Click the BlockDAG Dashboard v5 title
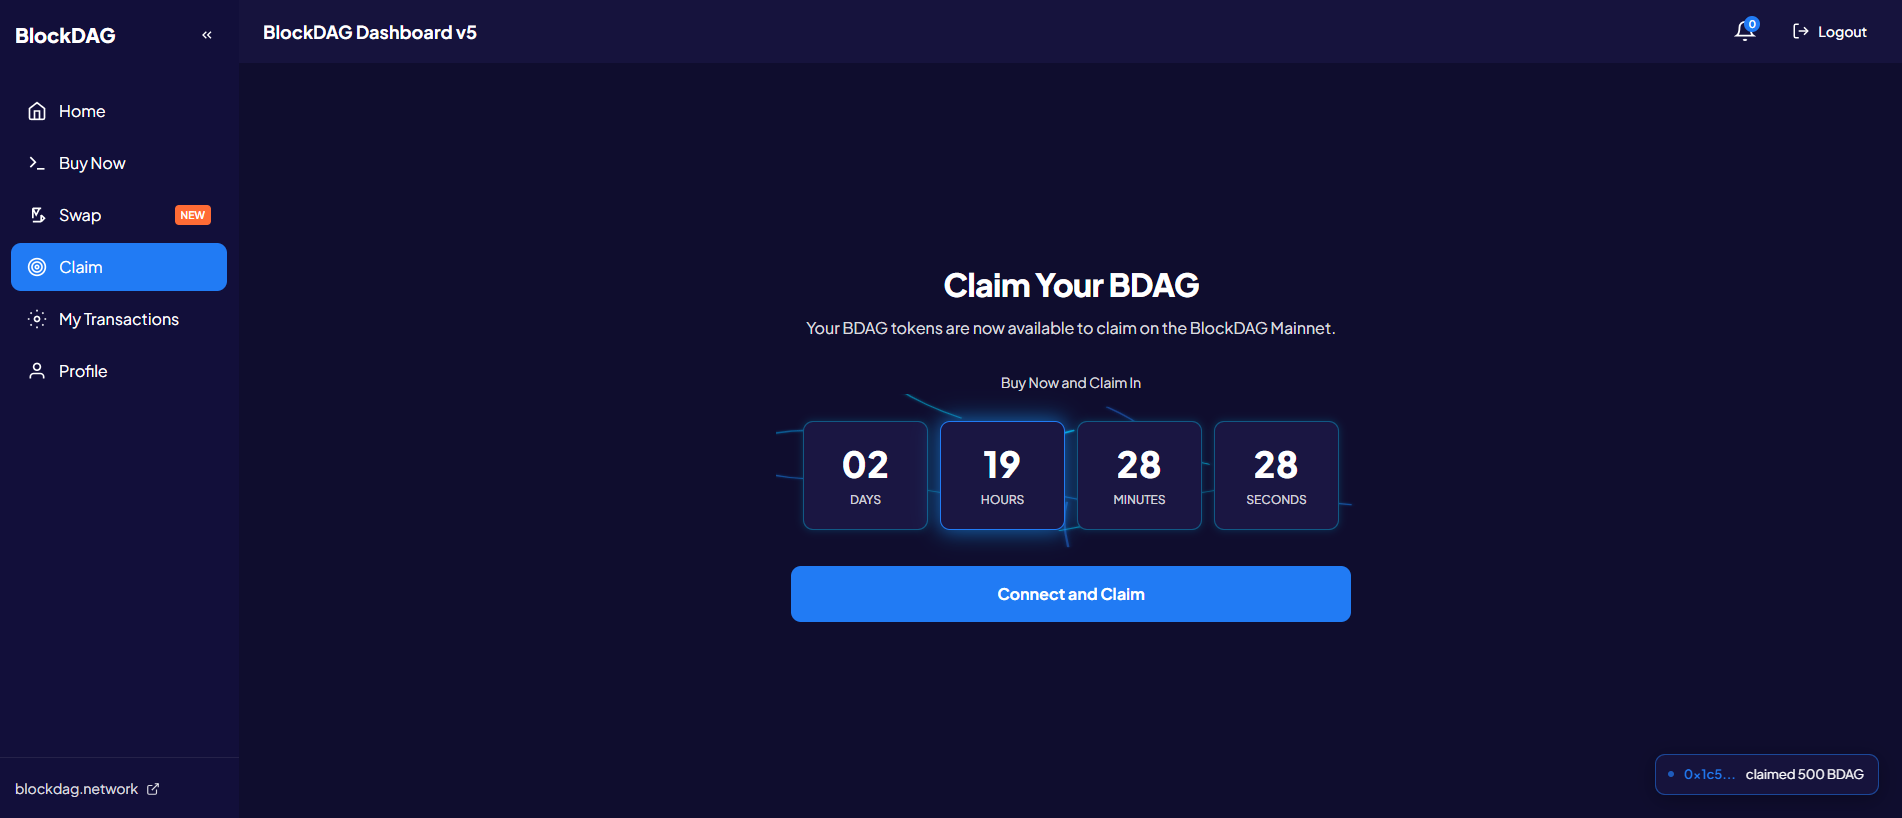Screen dimensions: 1902x818 (370, 32)
